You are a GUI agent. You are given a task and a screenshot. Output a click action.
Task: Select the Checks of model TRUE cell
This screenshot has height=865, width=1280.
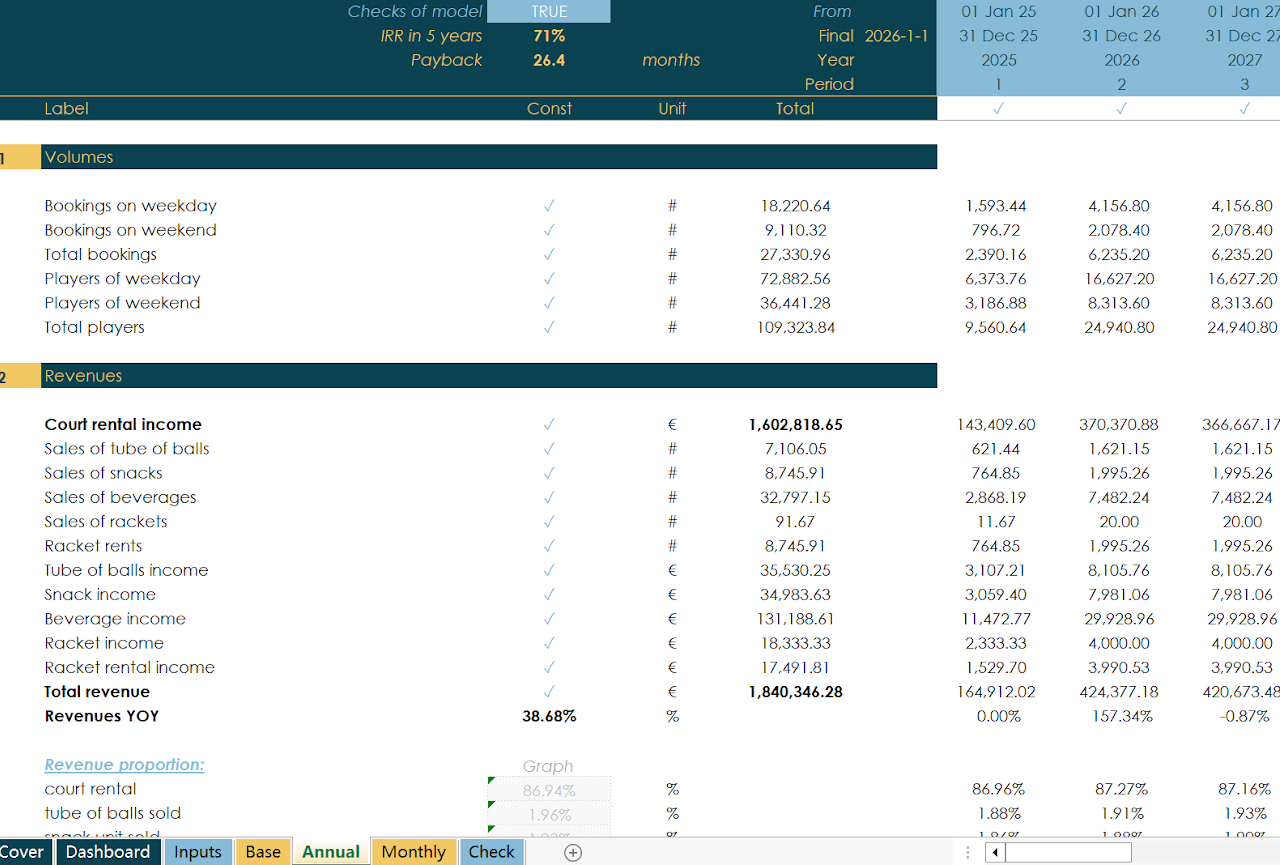(549, 12)
